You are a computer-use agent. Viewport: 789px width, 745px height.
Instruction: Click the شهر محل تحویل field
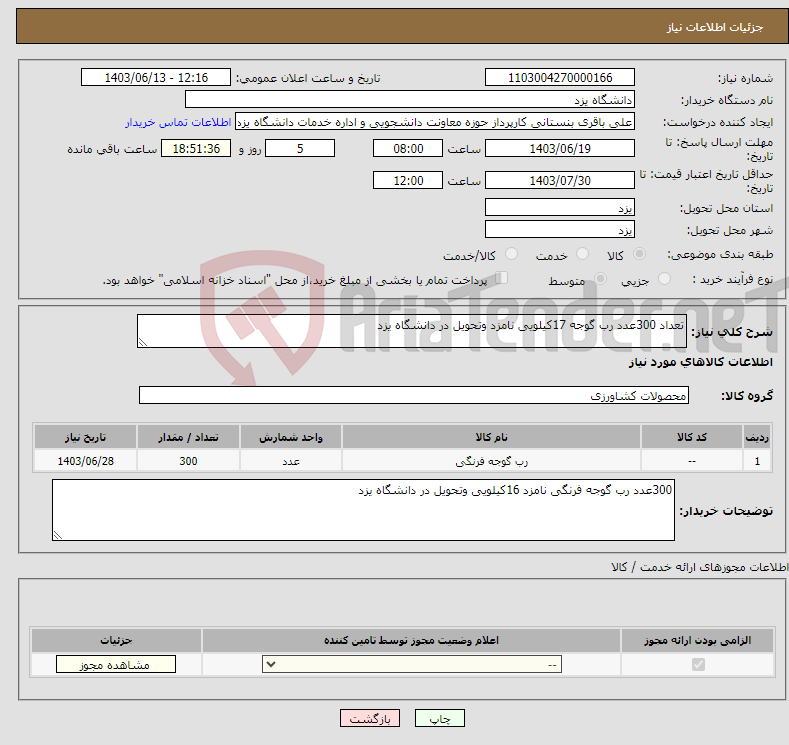(560, 229)
